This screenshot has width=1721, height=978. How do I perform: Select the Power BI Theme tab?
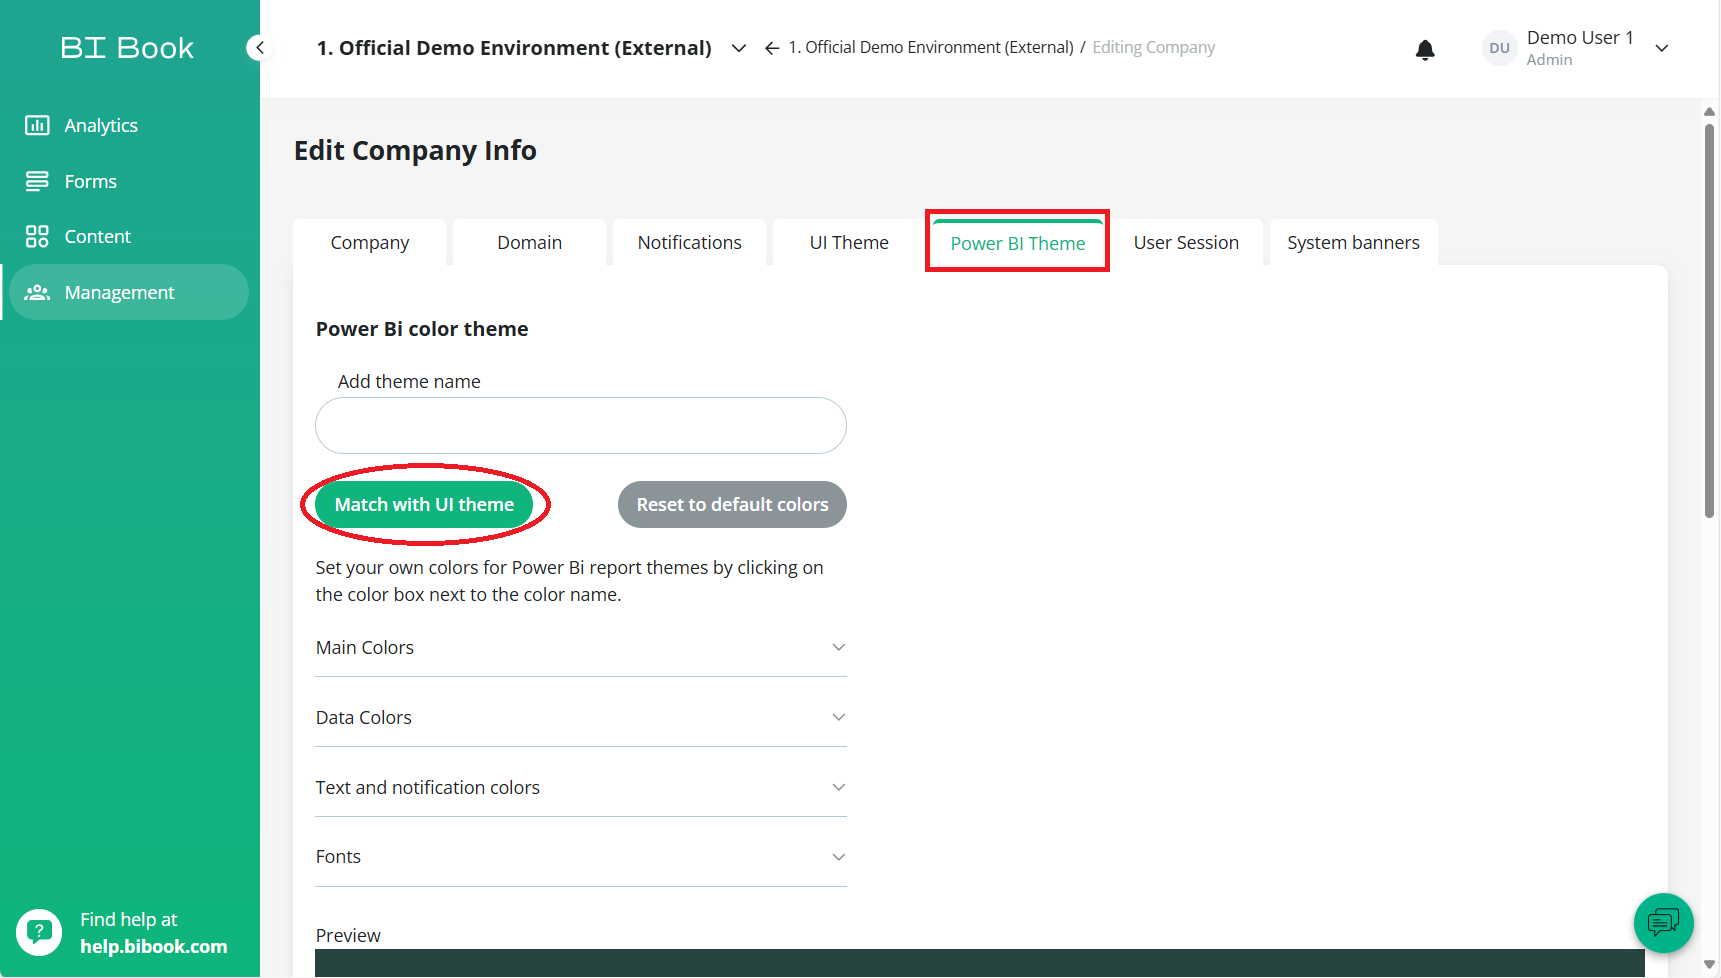[x=1018, y=243]
